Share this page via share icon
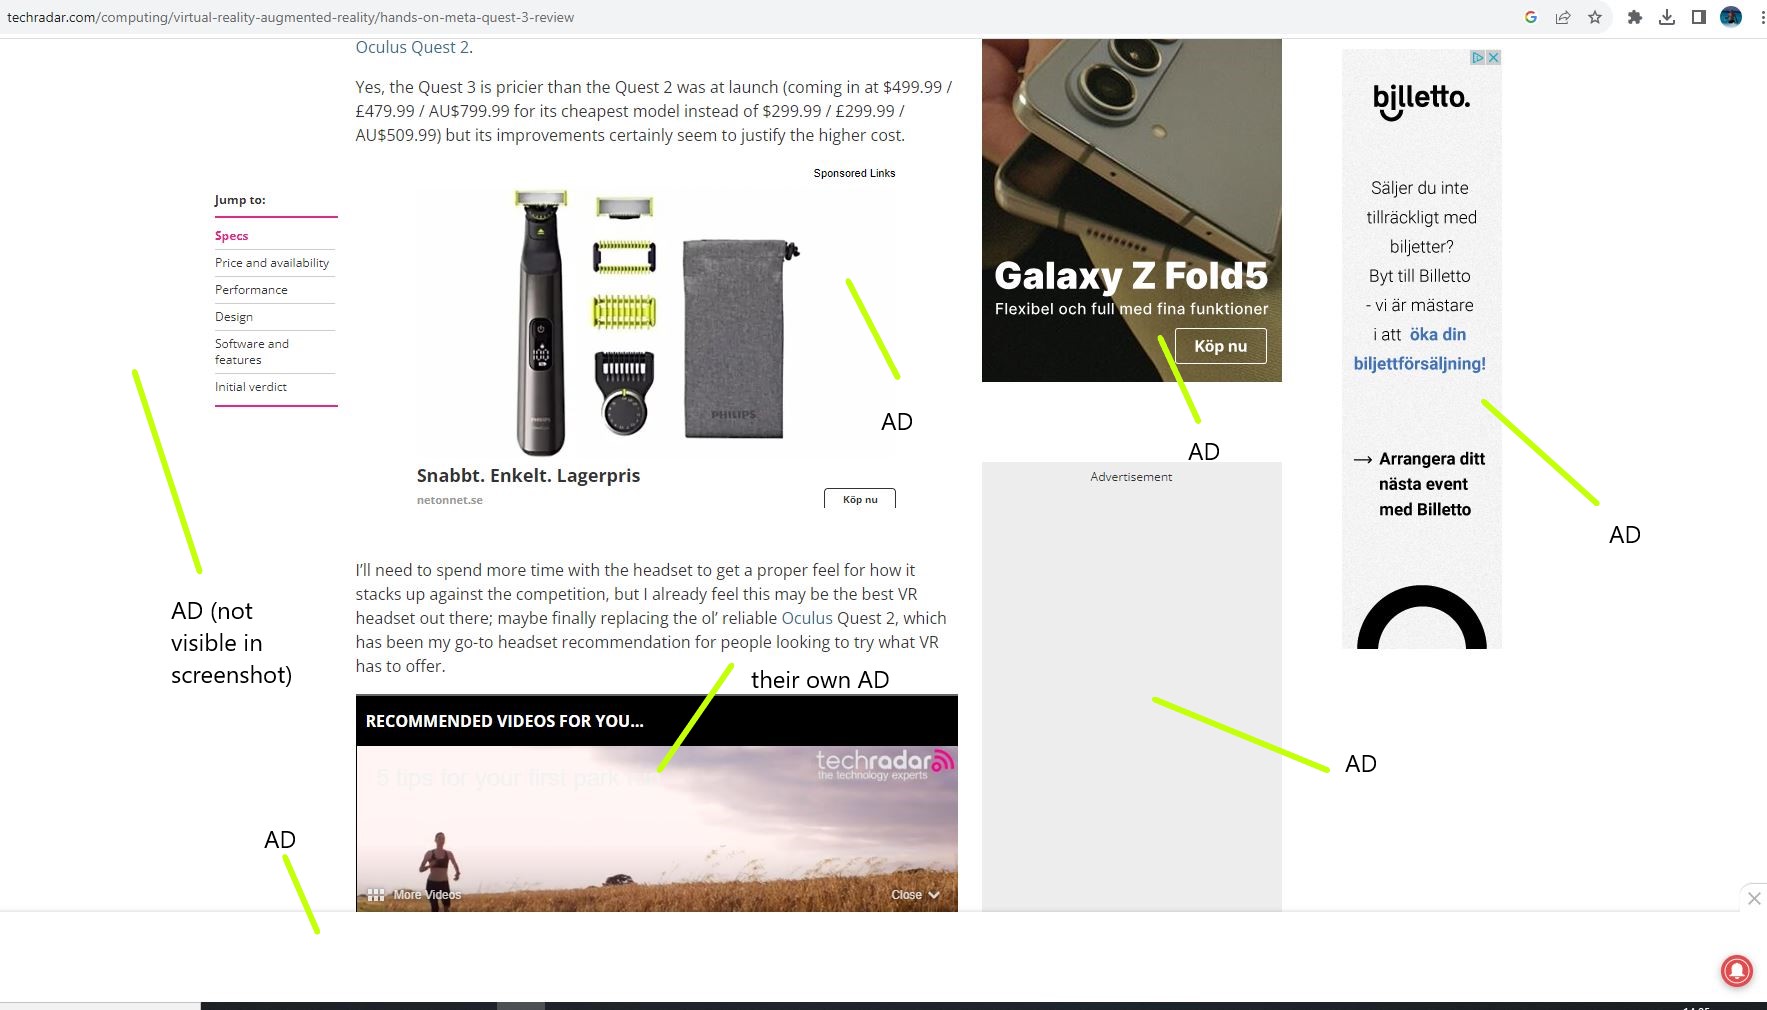Viewport: 1767px width, 1010px height. pos(1563,17)
